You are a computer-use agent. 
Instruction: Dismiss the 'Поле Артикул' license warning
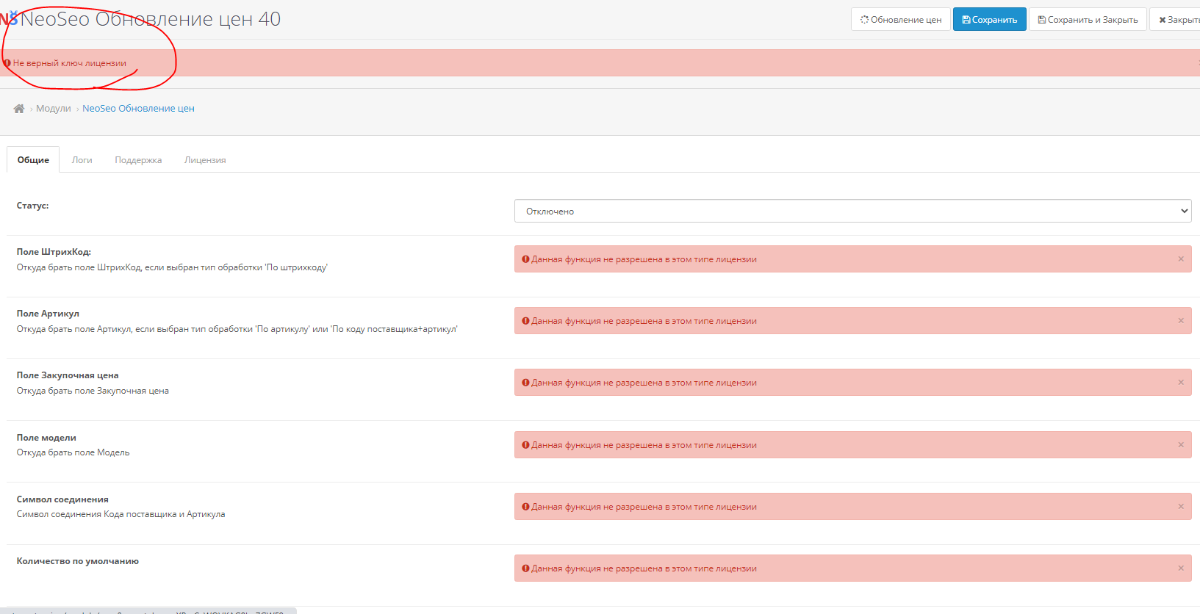tap(1180, 321)
